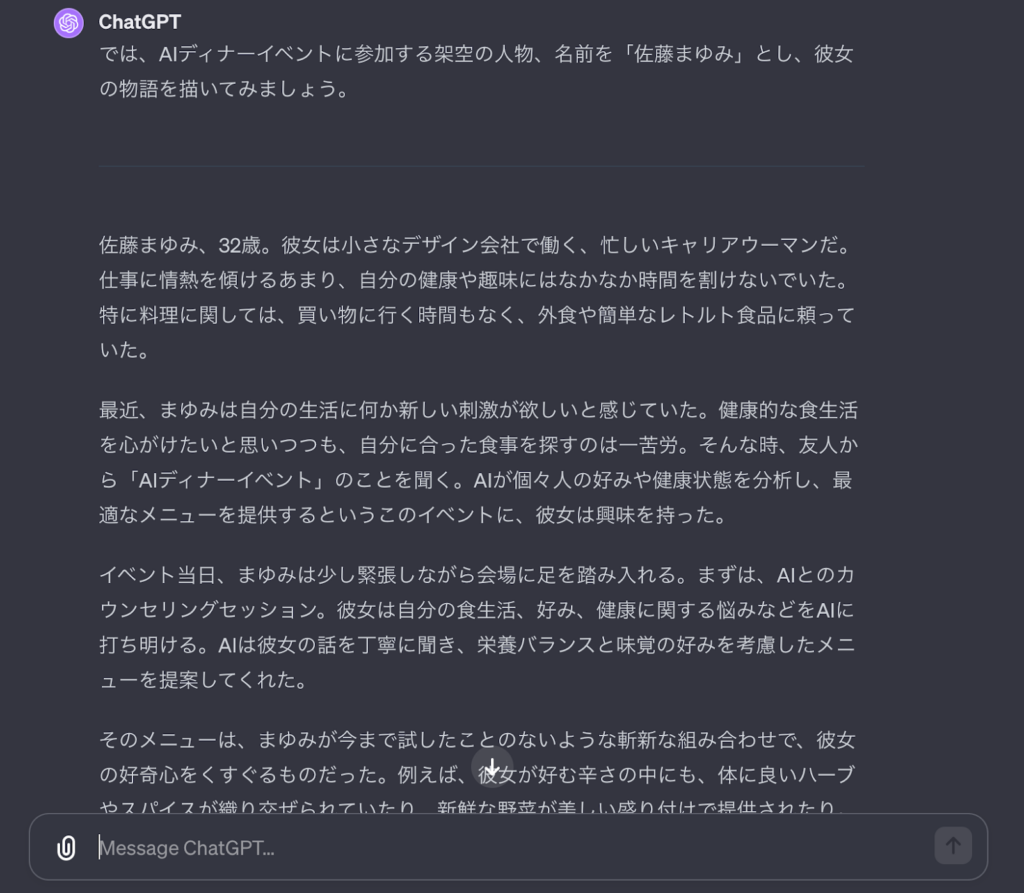
Task: Click the word キャリアウーマン in the story
Action: (739, 245)
